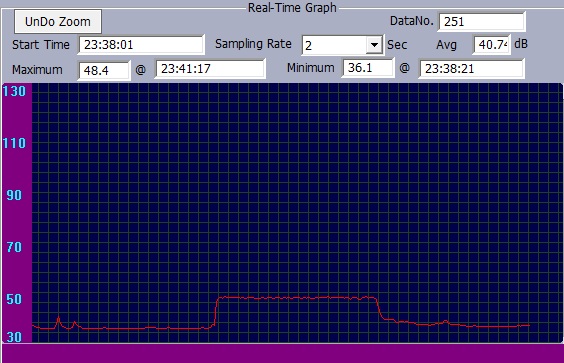Click the first small peak on red trace
Image resolution: width=564 pixels, height=363 pixels.
pos(59,318)
